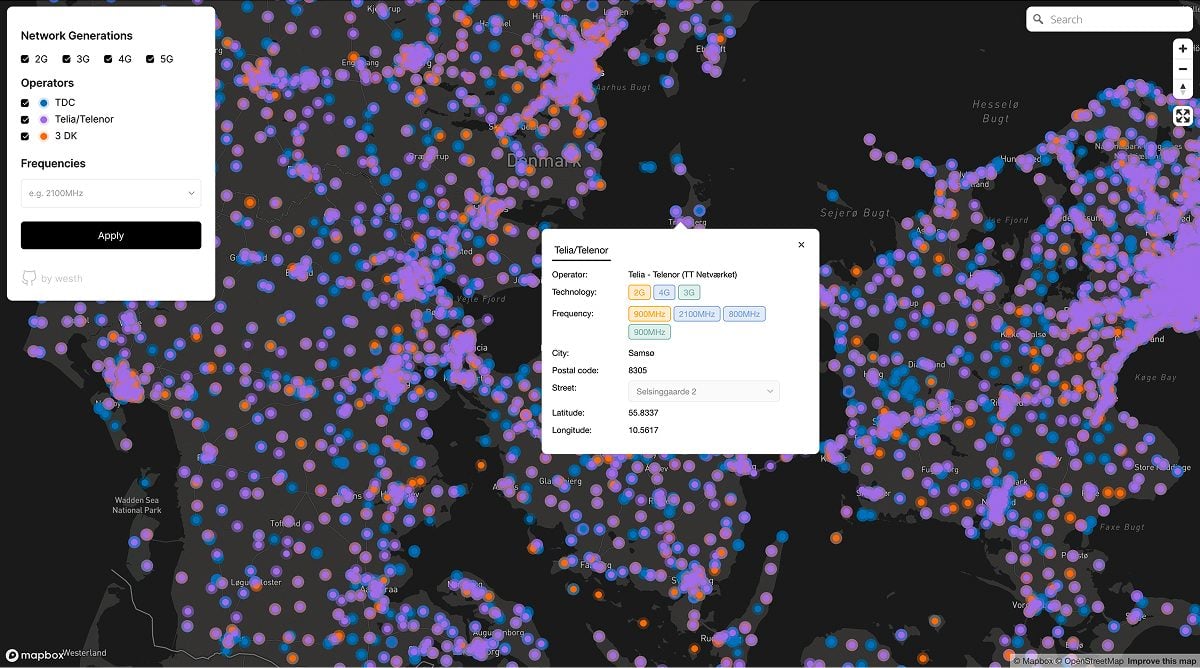Click the latitude value 55.8337

pyautogui.click(x=643, y=413)
